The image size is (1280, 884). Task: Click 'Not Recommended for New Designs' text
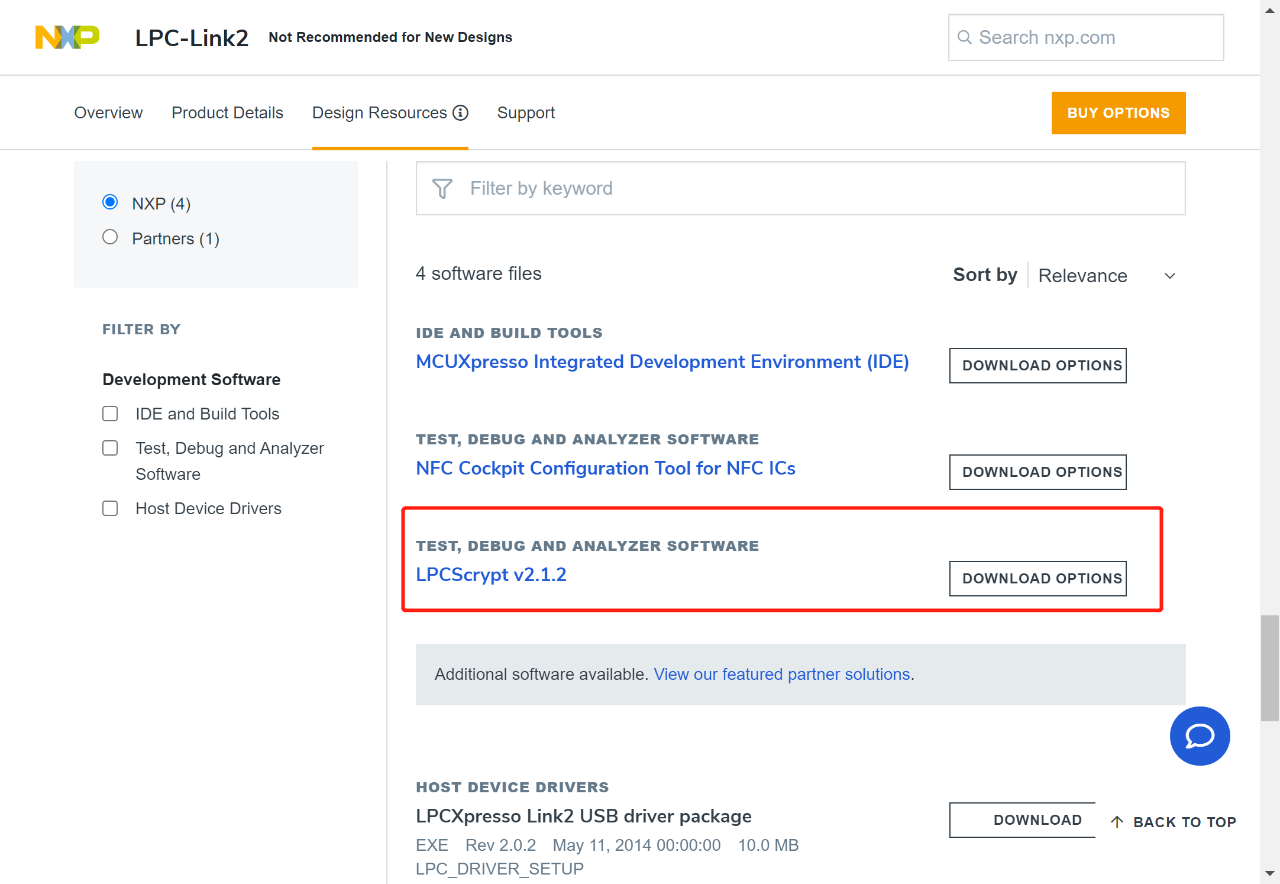(x=391, y=38)
